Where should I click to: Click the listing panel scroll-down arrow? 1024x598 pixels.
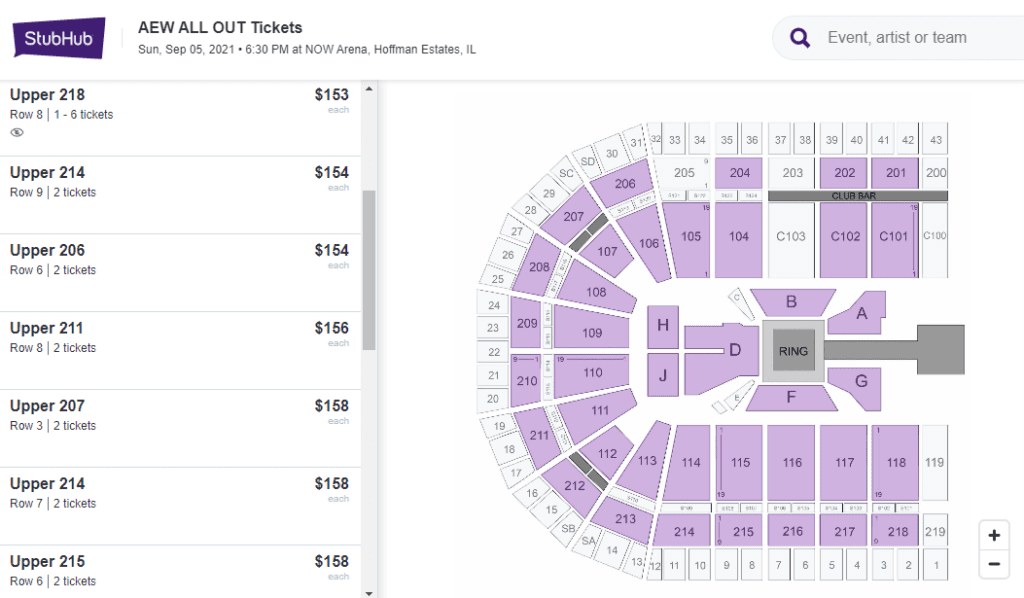369,593
